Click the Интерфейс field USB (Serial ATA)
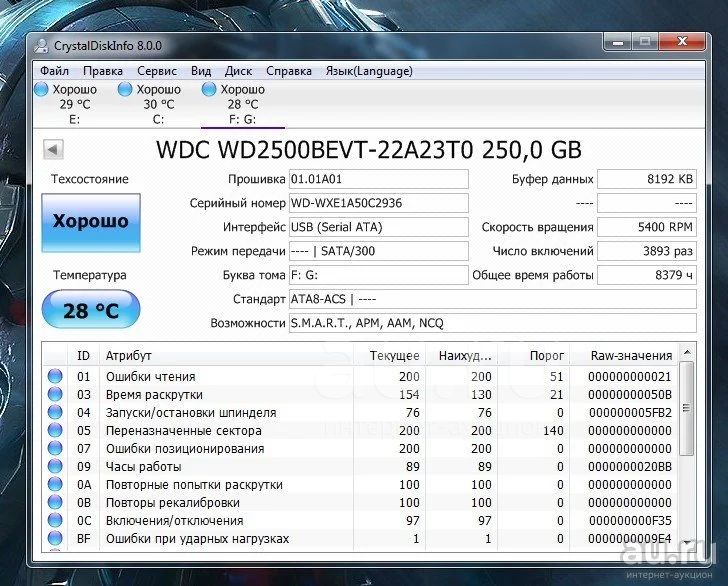728x586 pixels. point(379,227)
